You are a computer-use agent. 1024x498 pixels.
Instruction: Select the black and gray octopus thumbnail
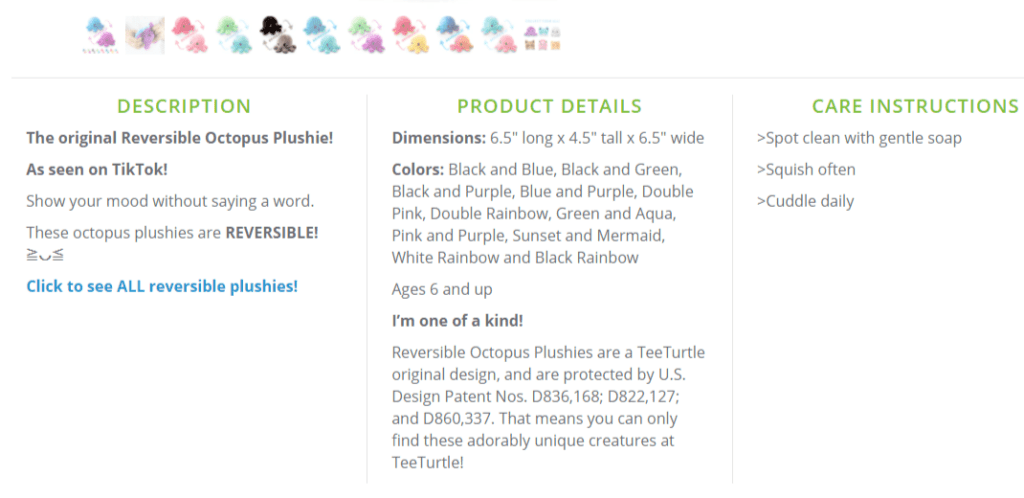coord(277,35)
